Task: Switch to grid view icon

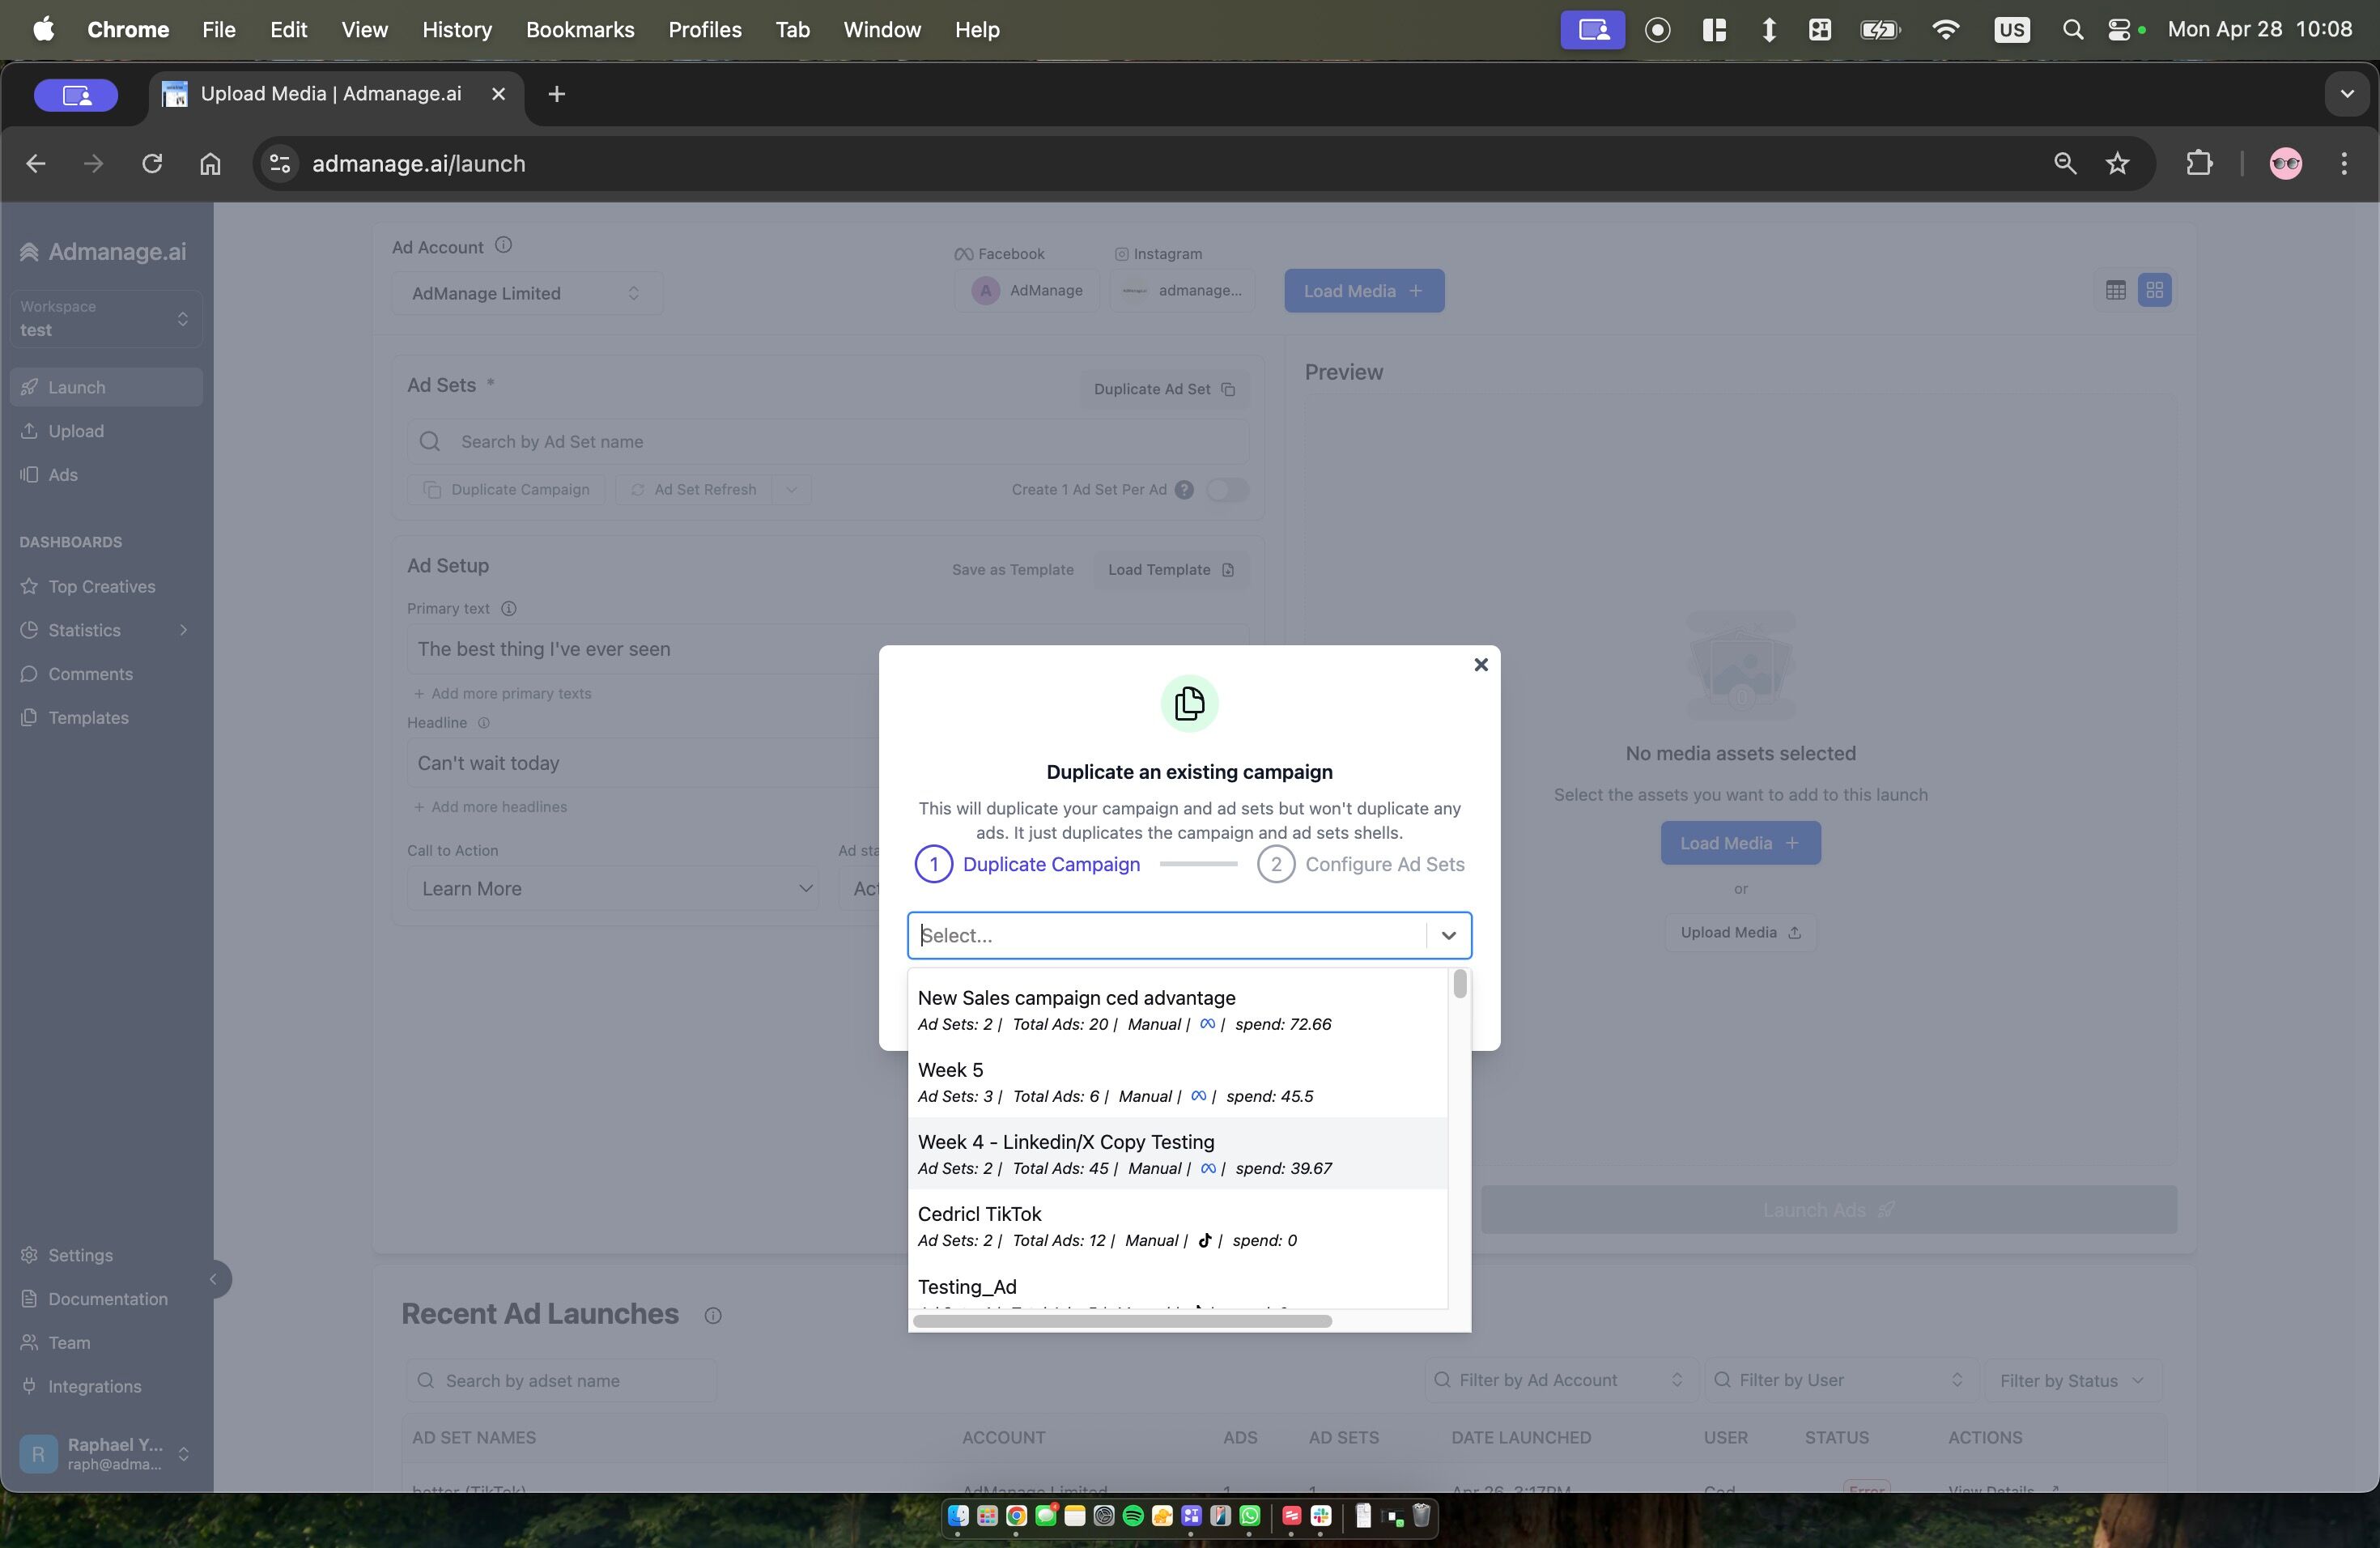Action: 2154,290
